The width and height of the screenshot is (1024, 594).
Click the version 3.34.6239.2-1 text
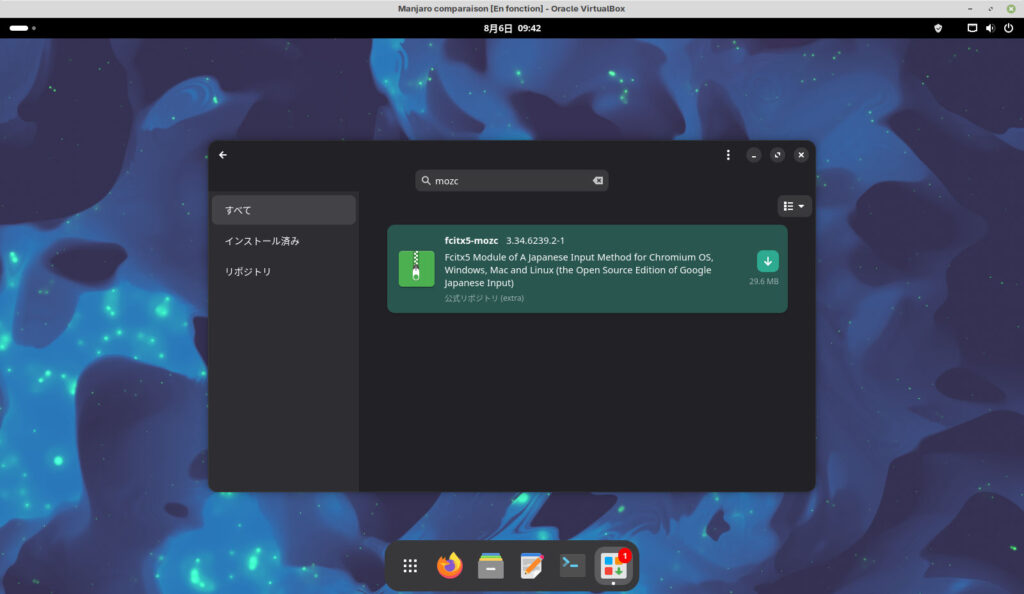pos(536,240)
